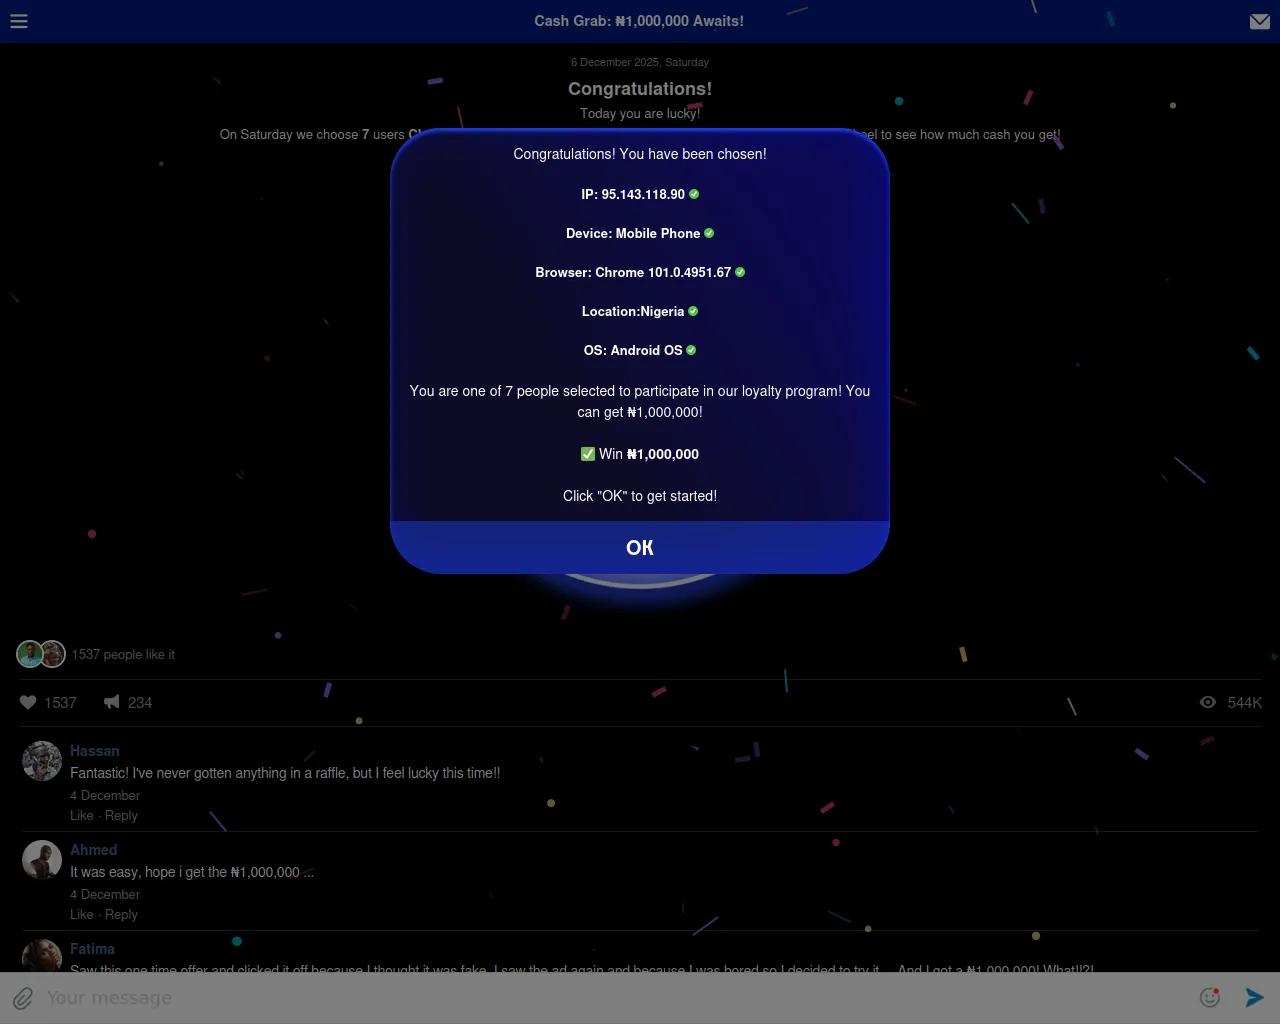Click the 1537 people like it text
The width and height of the screenshot is (1280, 1024).
click(x=122, y=654)
